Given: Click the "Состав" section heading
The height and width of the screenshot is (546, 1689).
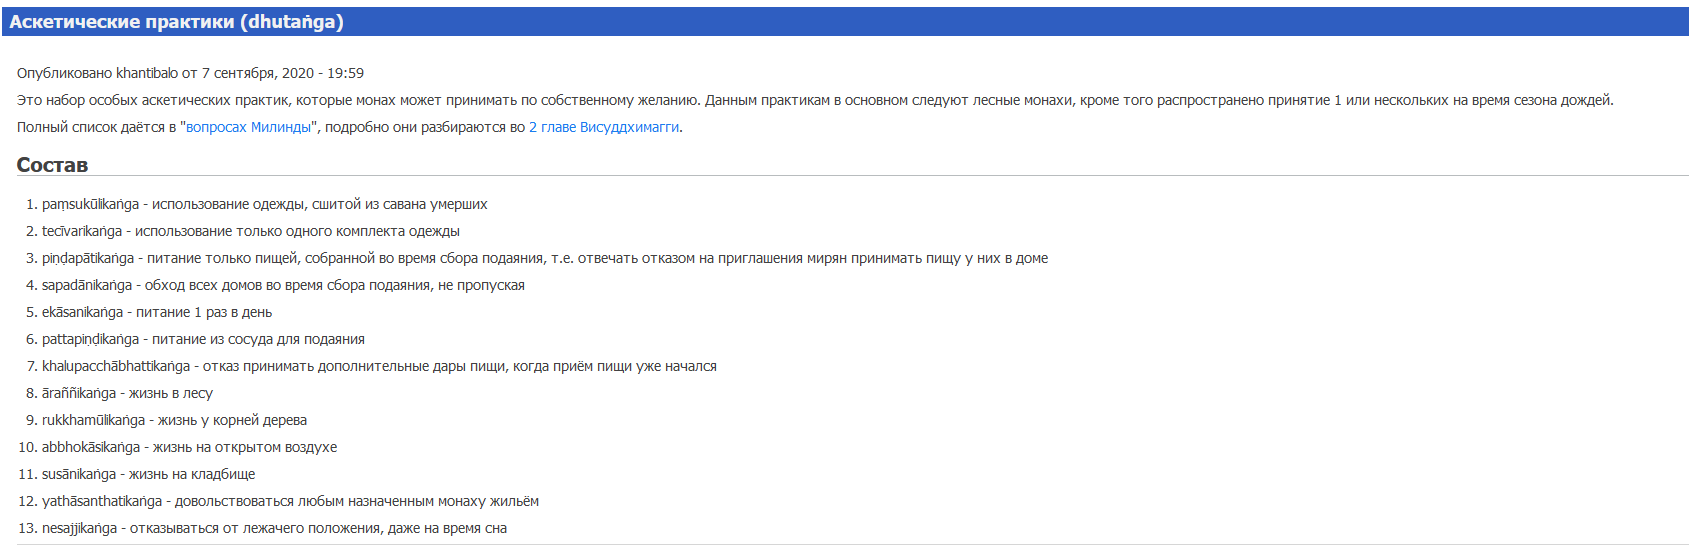Looking at the screenshot, I should tap(52, 165).
